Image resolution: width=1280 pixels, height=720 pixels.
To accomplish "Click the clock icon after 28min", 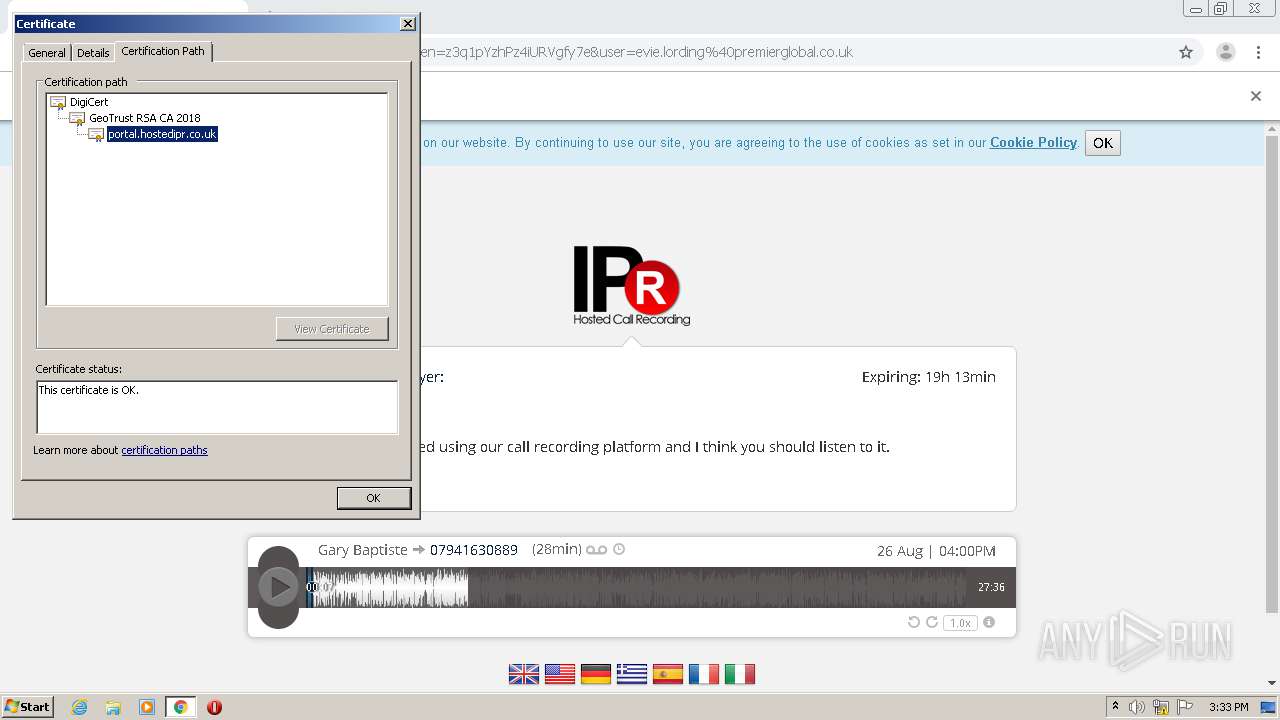I will pos(619,549).
